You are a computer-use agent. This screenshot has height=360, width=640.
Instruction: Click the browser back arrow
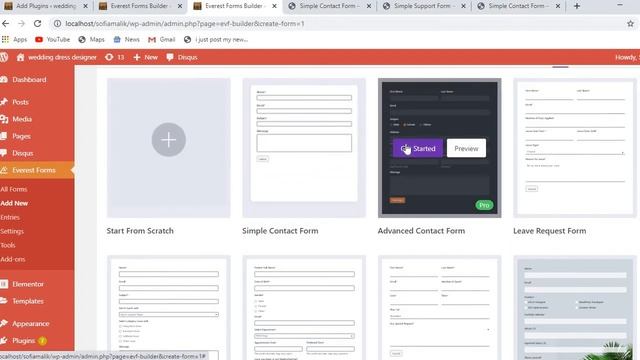coord(6,24)
